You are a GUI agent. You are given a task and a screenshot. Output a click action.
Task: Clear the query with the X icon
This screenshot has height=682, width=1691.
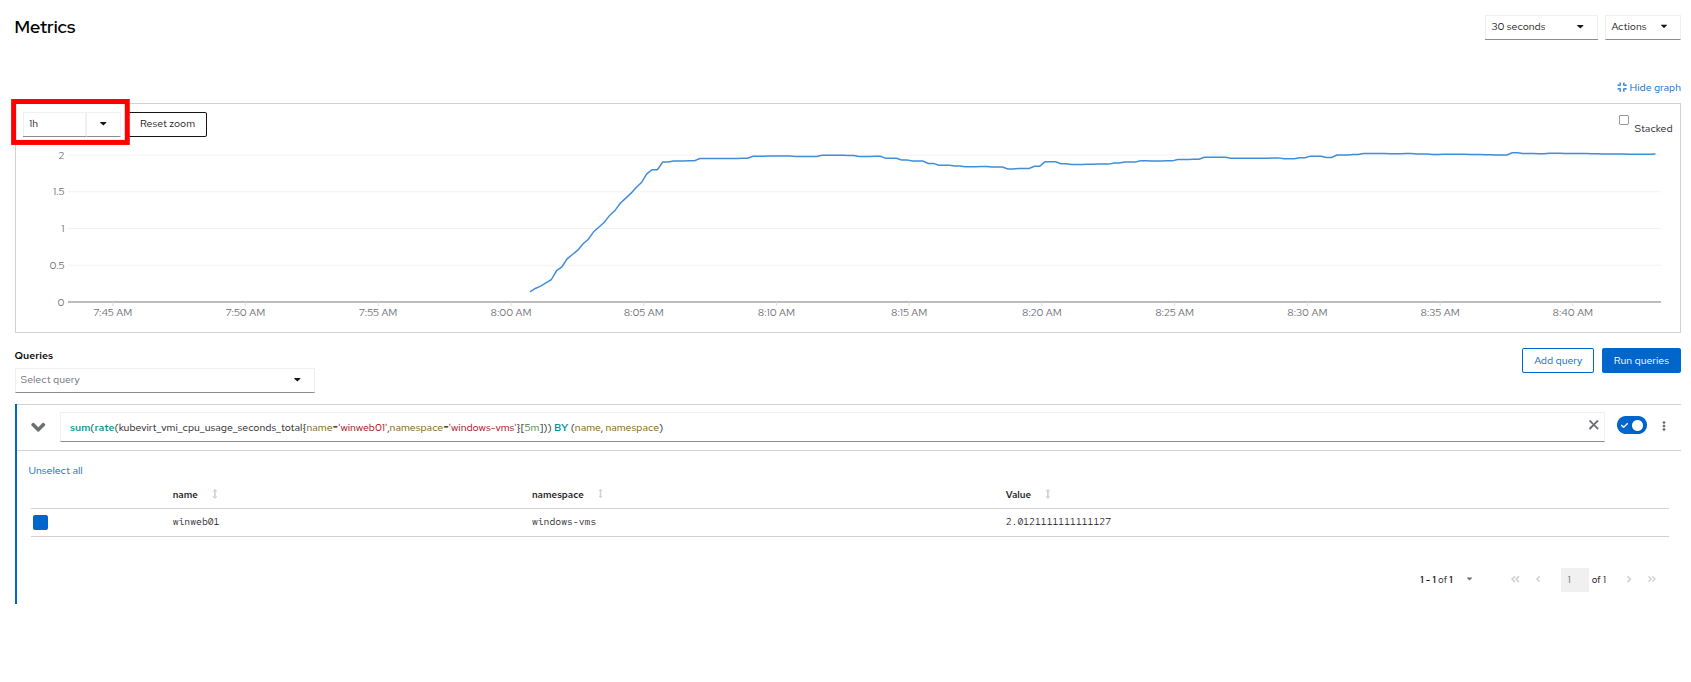pos(1593,426)
